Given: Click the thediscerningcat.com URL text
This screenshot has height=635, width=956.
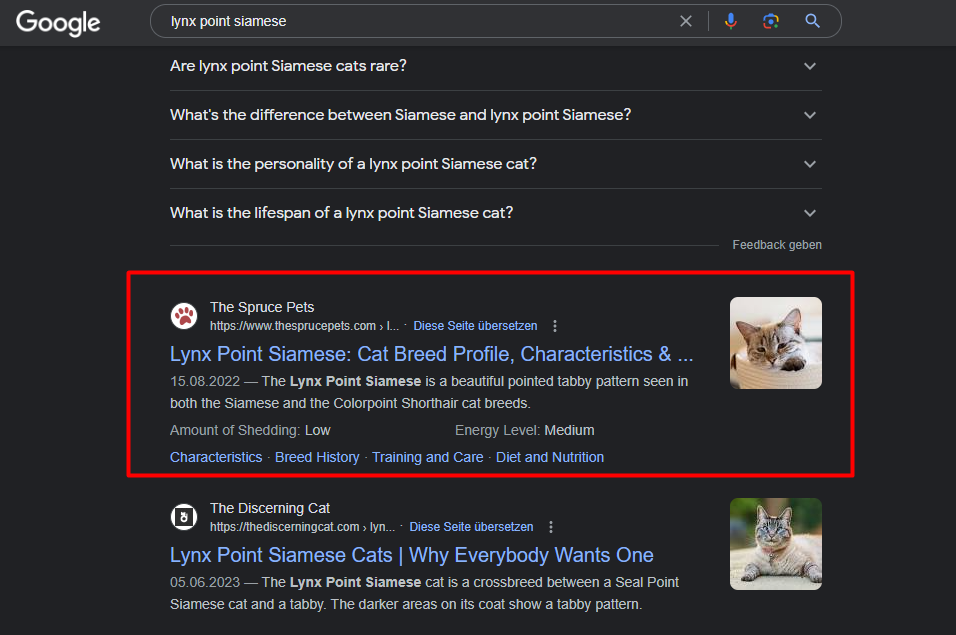Looking at the screenshot, I should [x=302, y=527].
